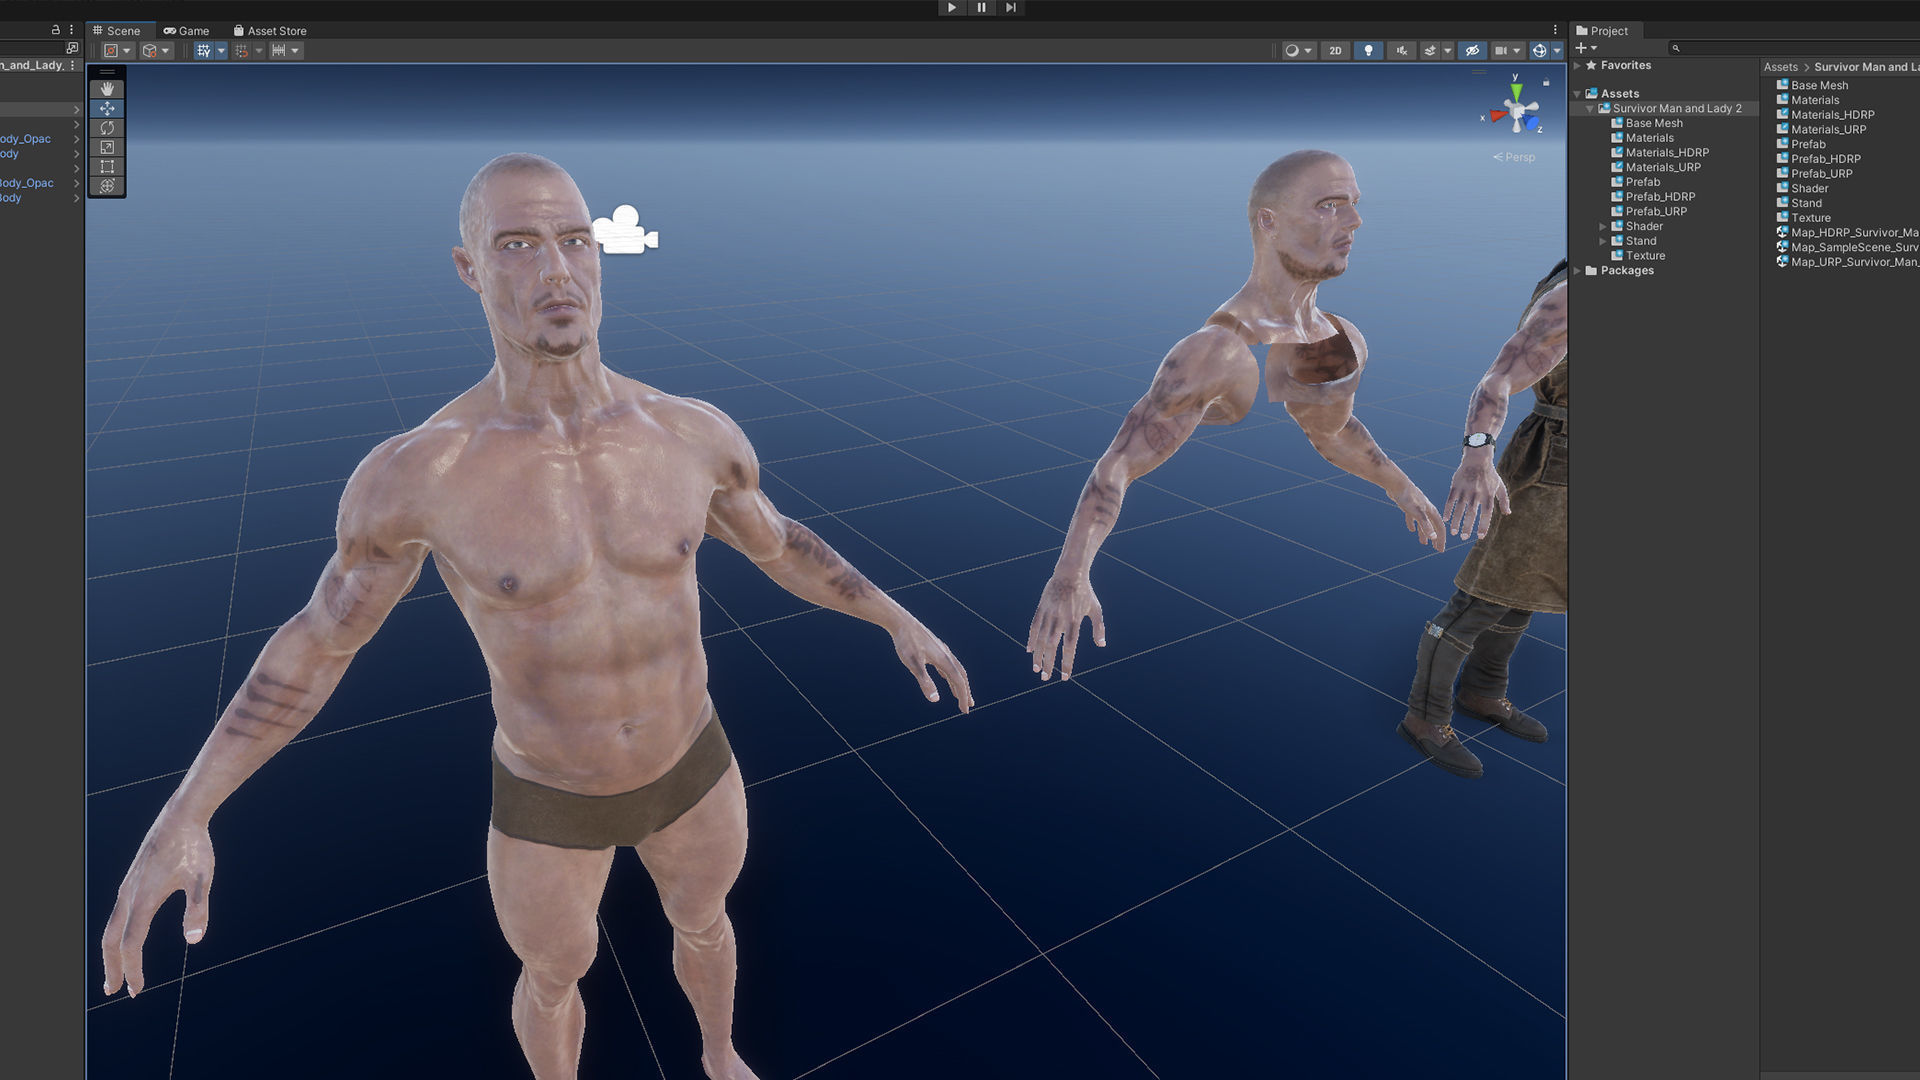Toggle the gizmo rotation lock

[1546, 82]
